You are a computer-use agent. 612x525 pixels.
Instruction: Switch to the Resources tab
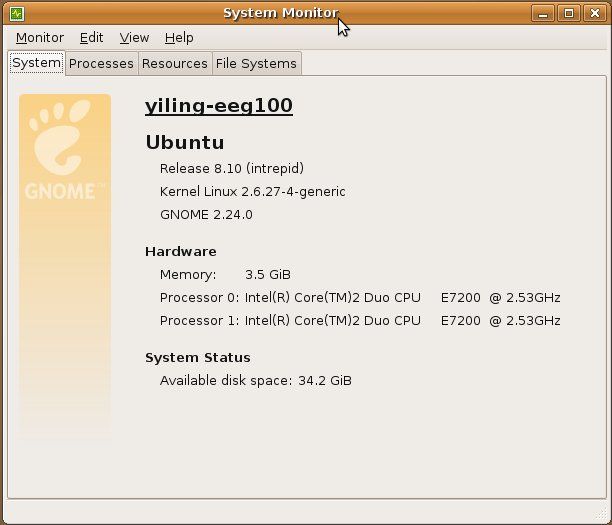tap(175, 63)
